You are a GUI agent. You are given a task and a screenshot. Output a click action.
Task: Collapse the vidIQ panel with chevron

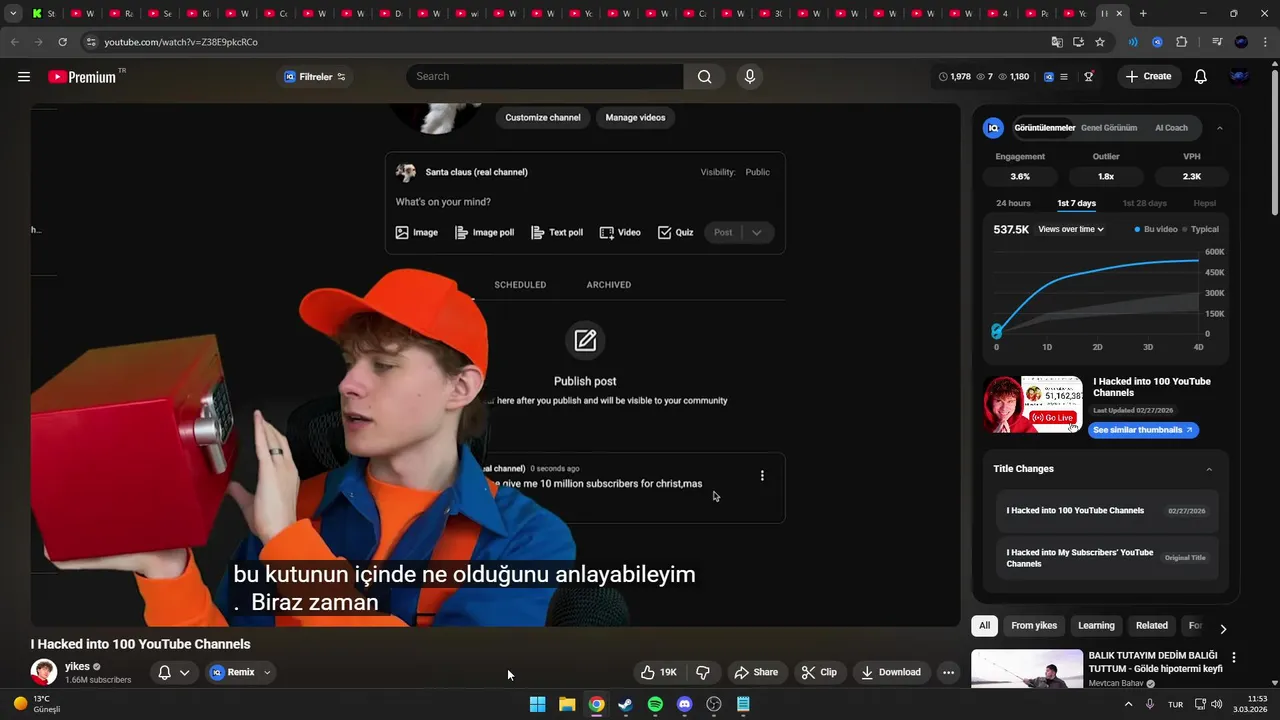[x=1219, y=128]
